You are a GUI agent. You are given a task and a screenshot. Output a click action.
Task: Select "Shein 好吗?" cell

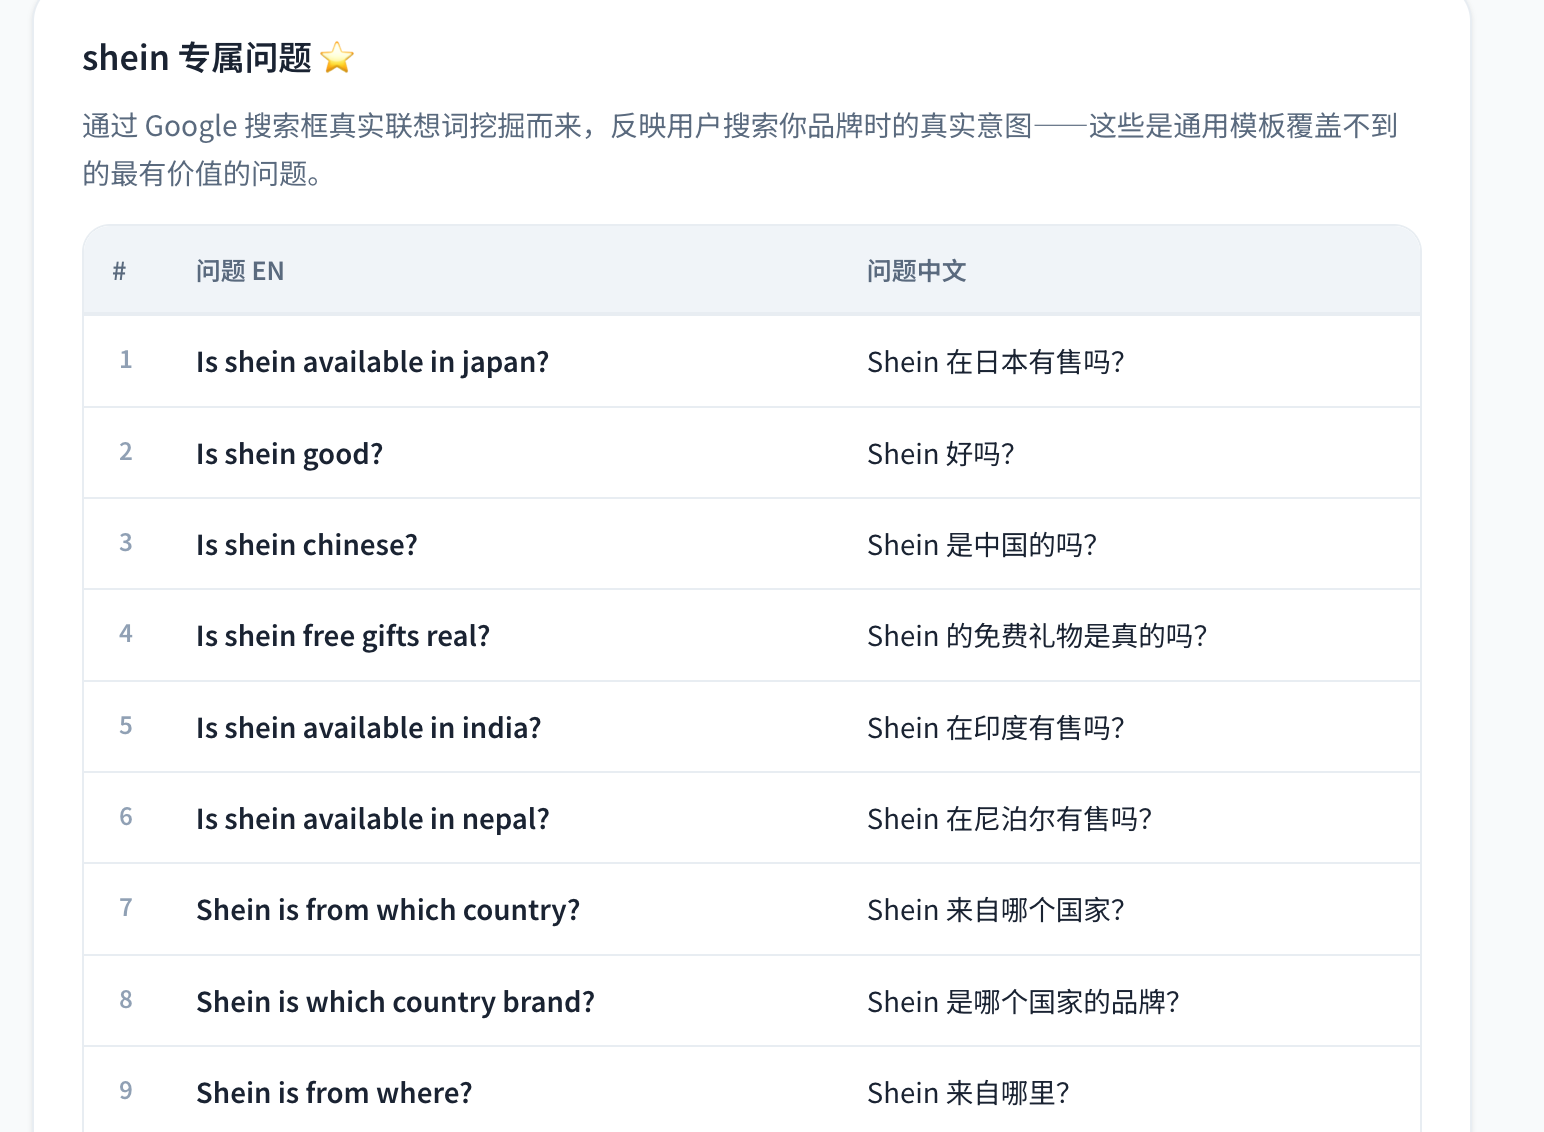click(x=940, y=454)
